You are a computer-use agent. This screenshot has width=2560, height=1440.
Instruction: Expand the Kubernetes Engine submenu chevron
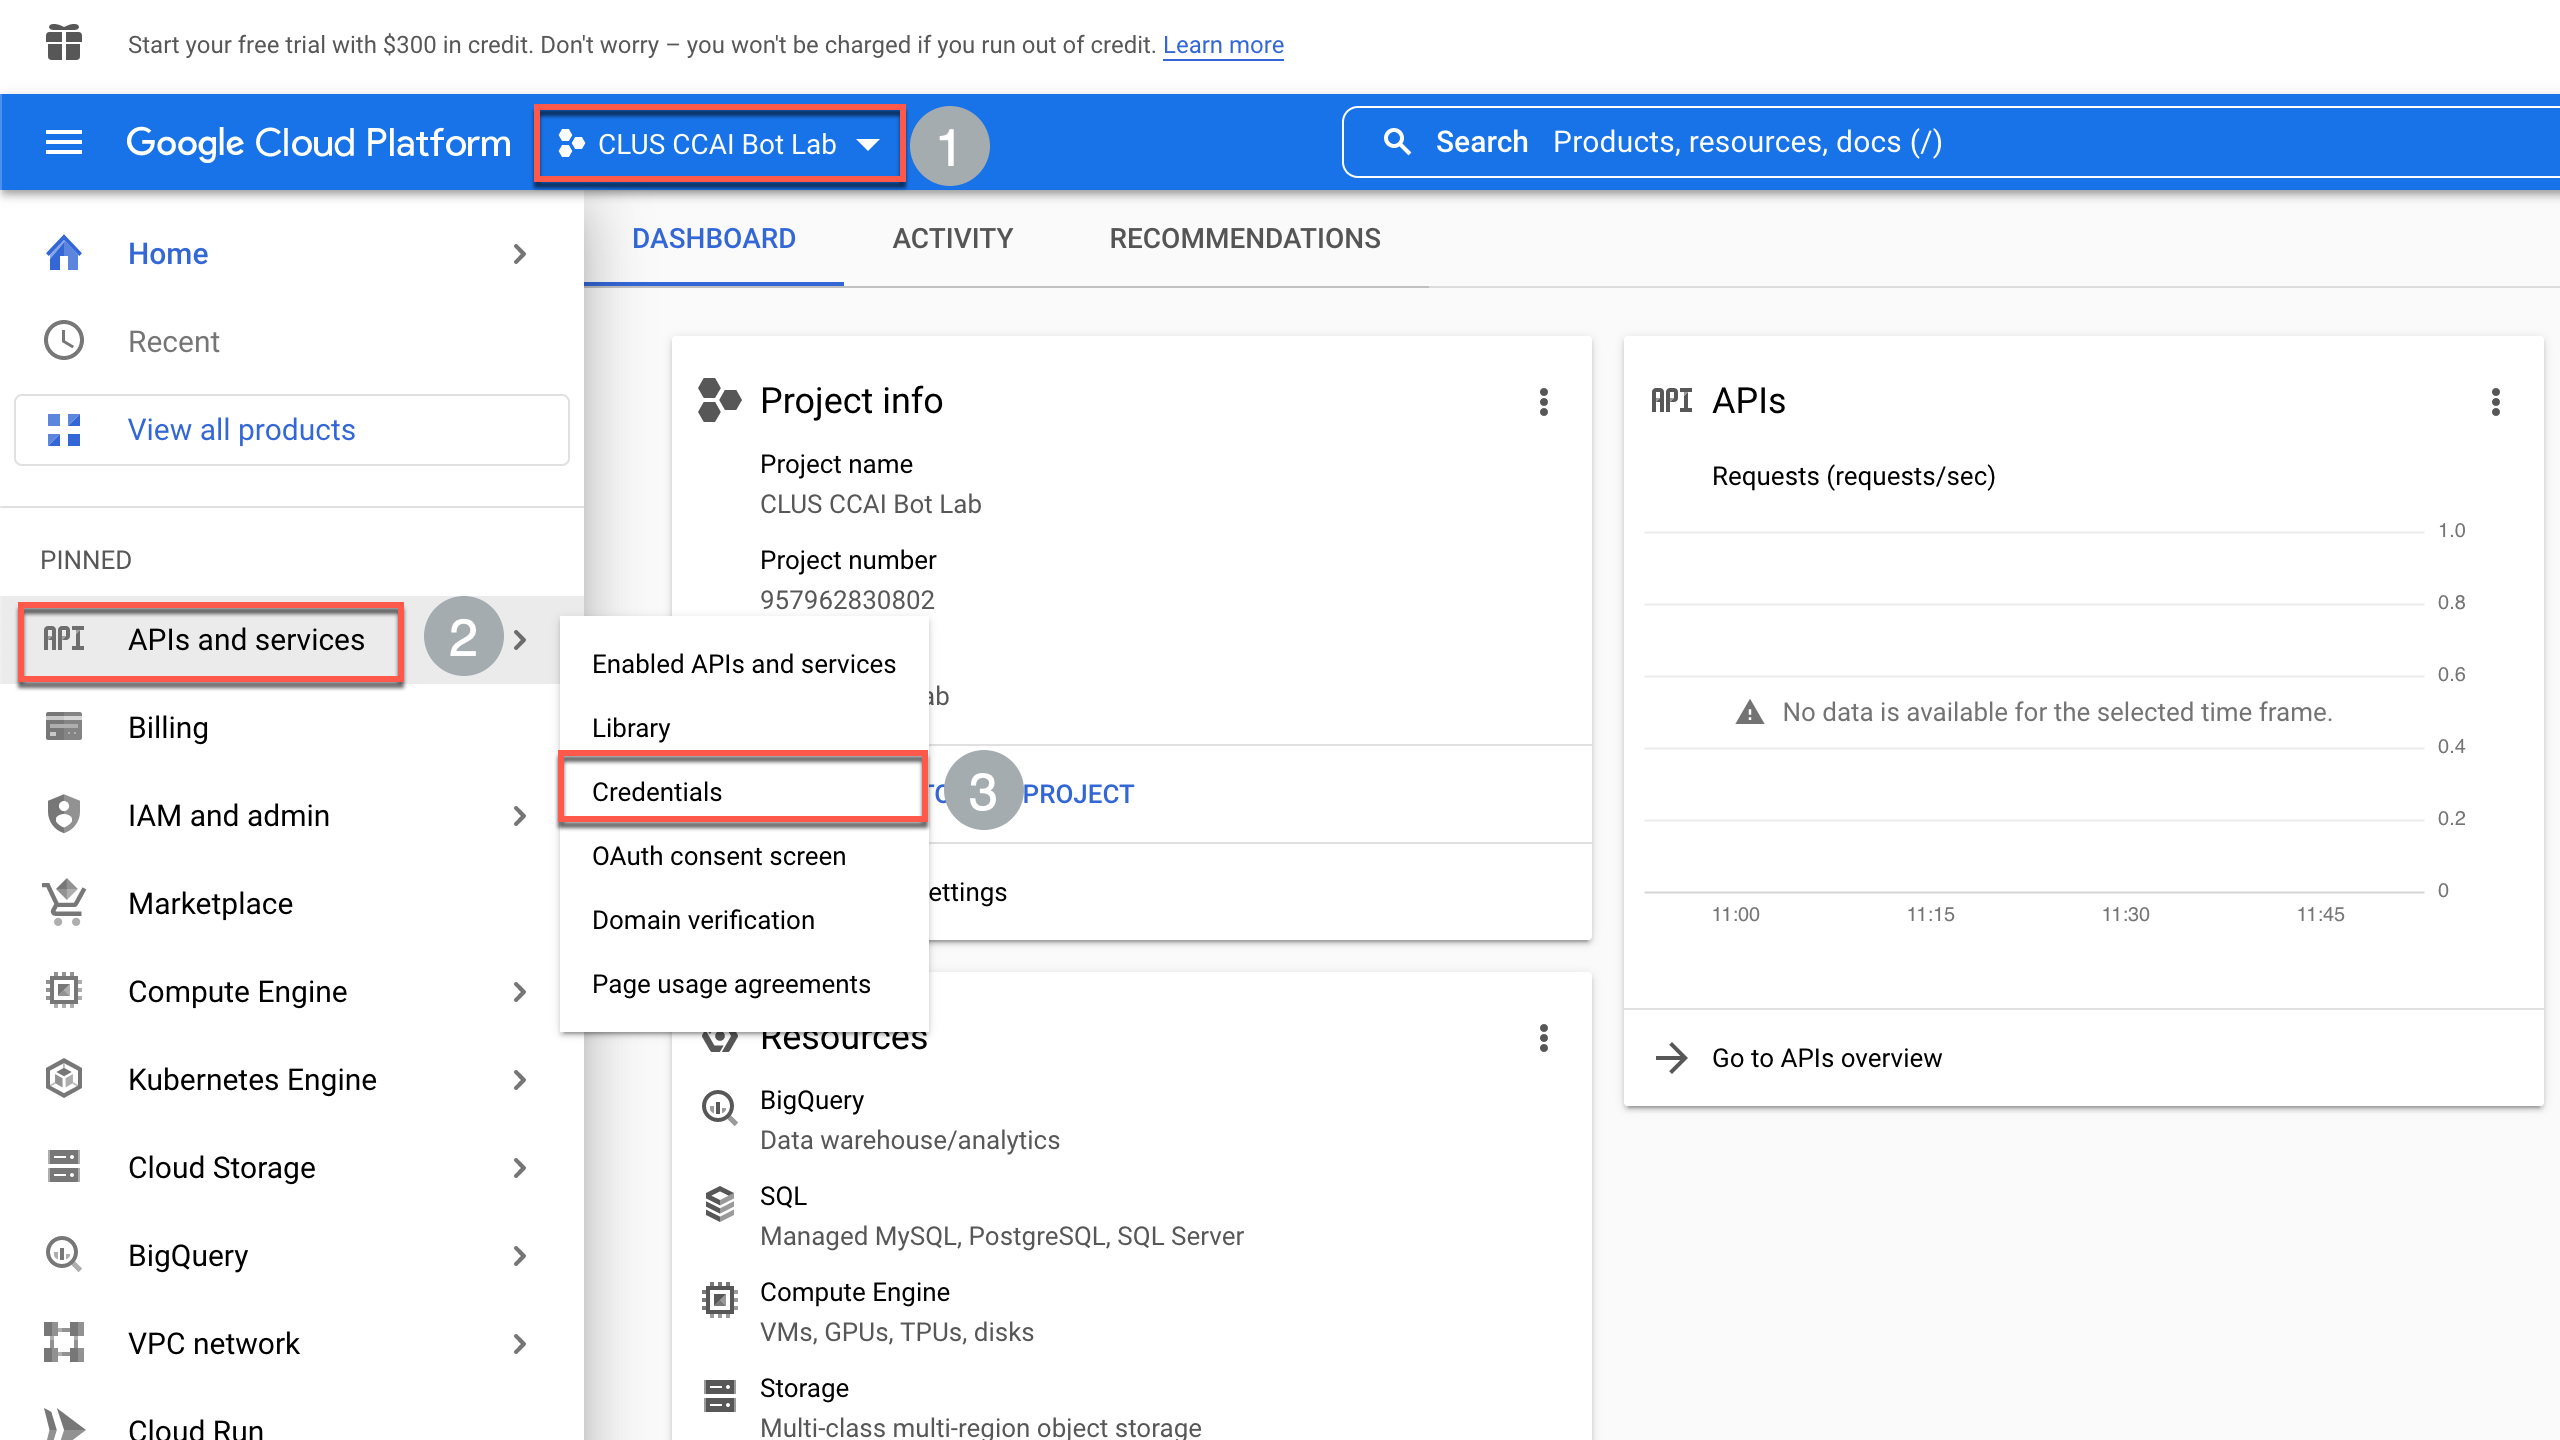[x=520, y=1080]
